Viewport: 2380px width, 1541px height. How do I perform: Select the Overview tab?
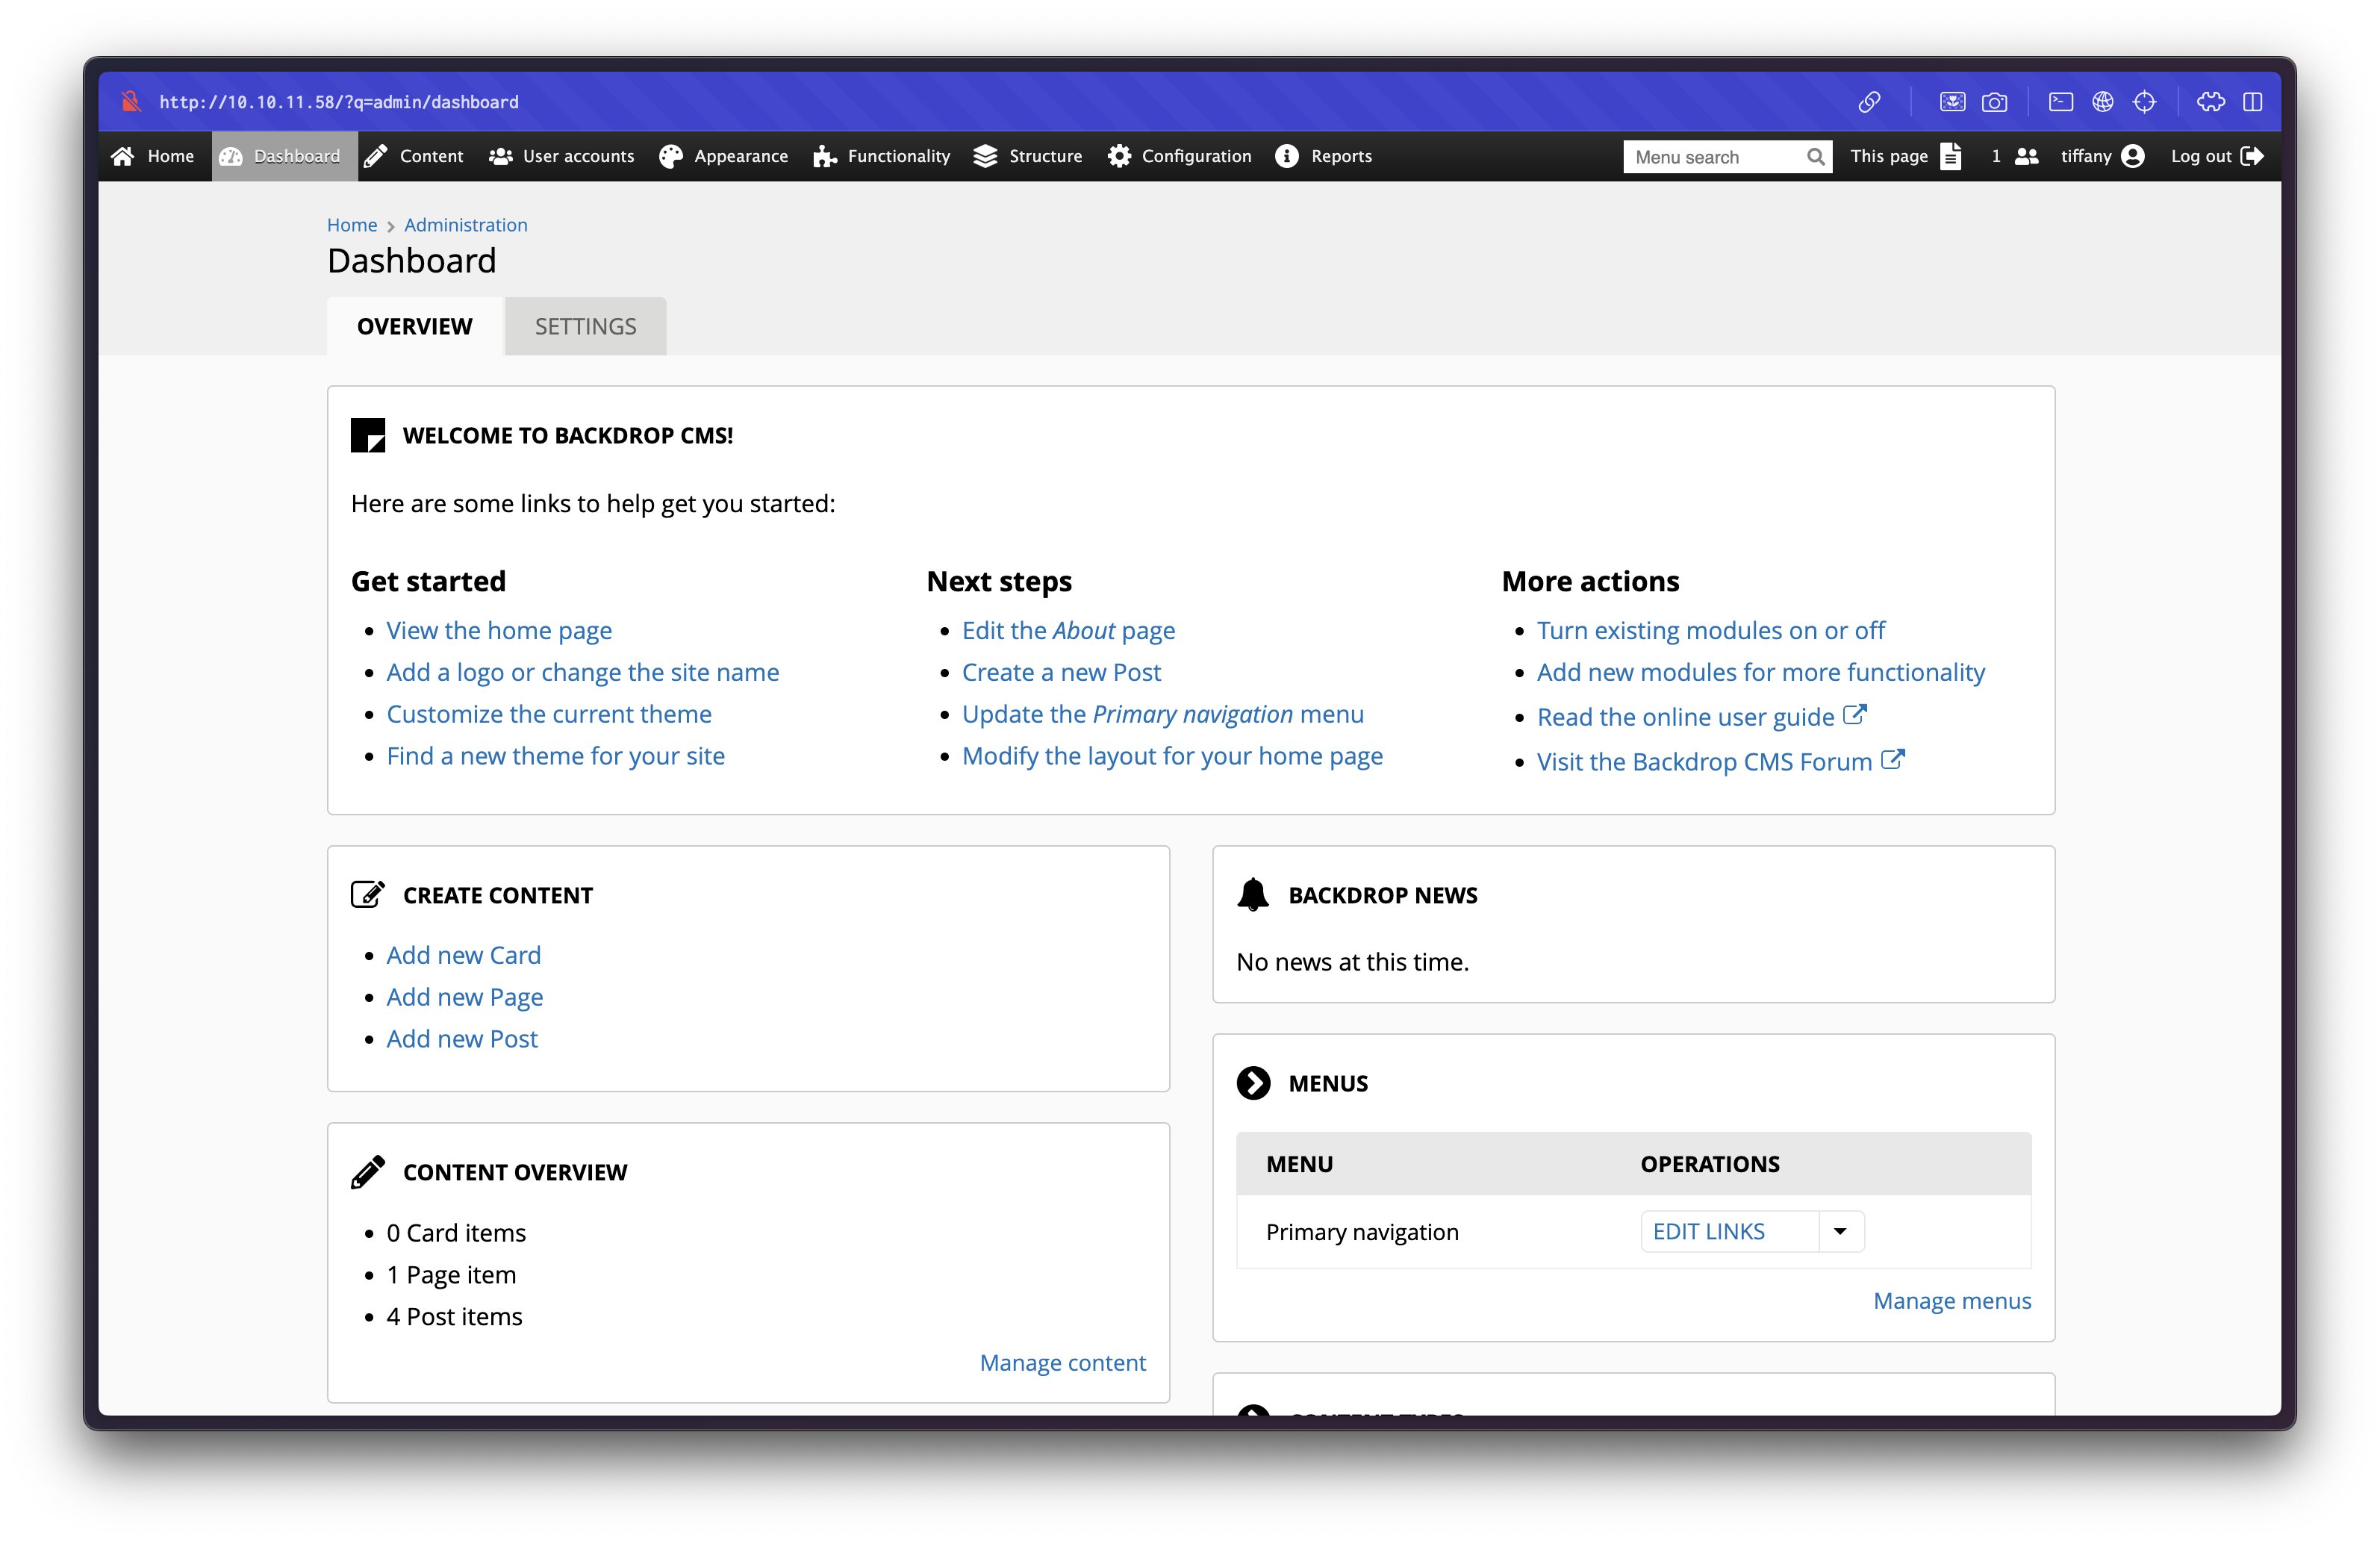tap(414, 326)
